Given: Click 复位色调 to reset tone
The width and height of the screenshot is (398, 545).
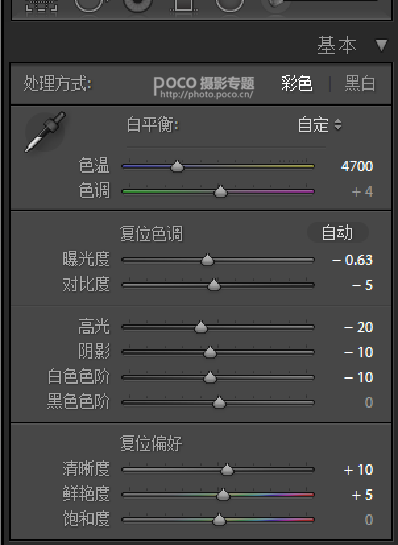Looking at the screenshot, I should coord(151,233).
